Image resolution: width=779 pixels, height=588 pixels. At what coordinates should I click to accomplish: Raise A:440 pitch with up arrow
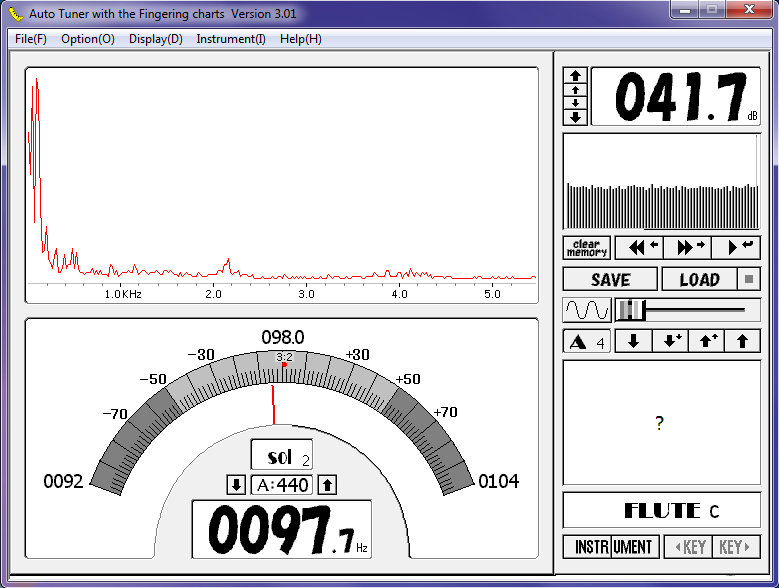tap(328, 485)
